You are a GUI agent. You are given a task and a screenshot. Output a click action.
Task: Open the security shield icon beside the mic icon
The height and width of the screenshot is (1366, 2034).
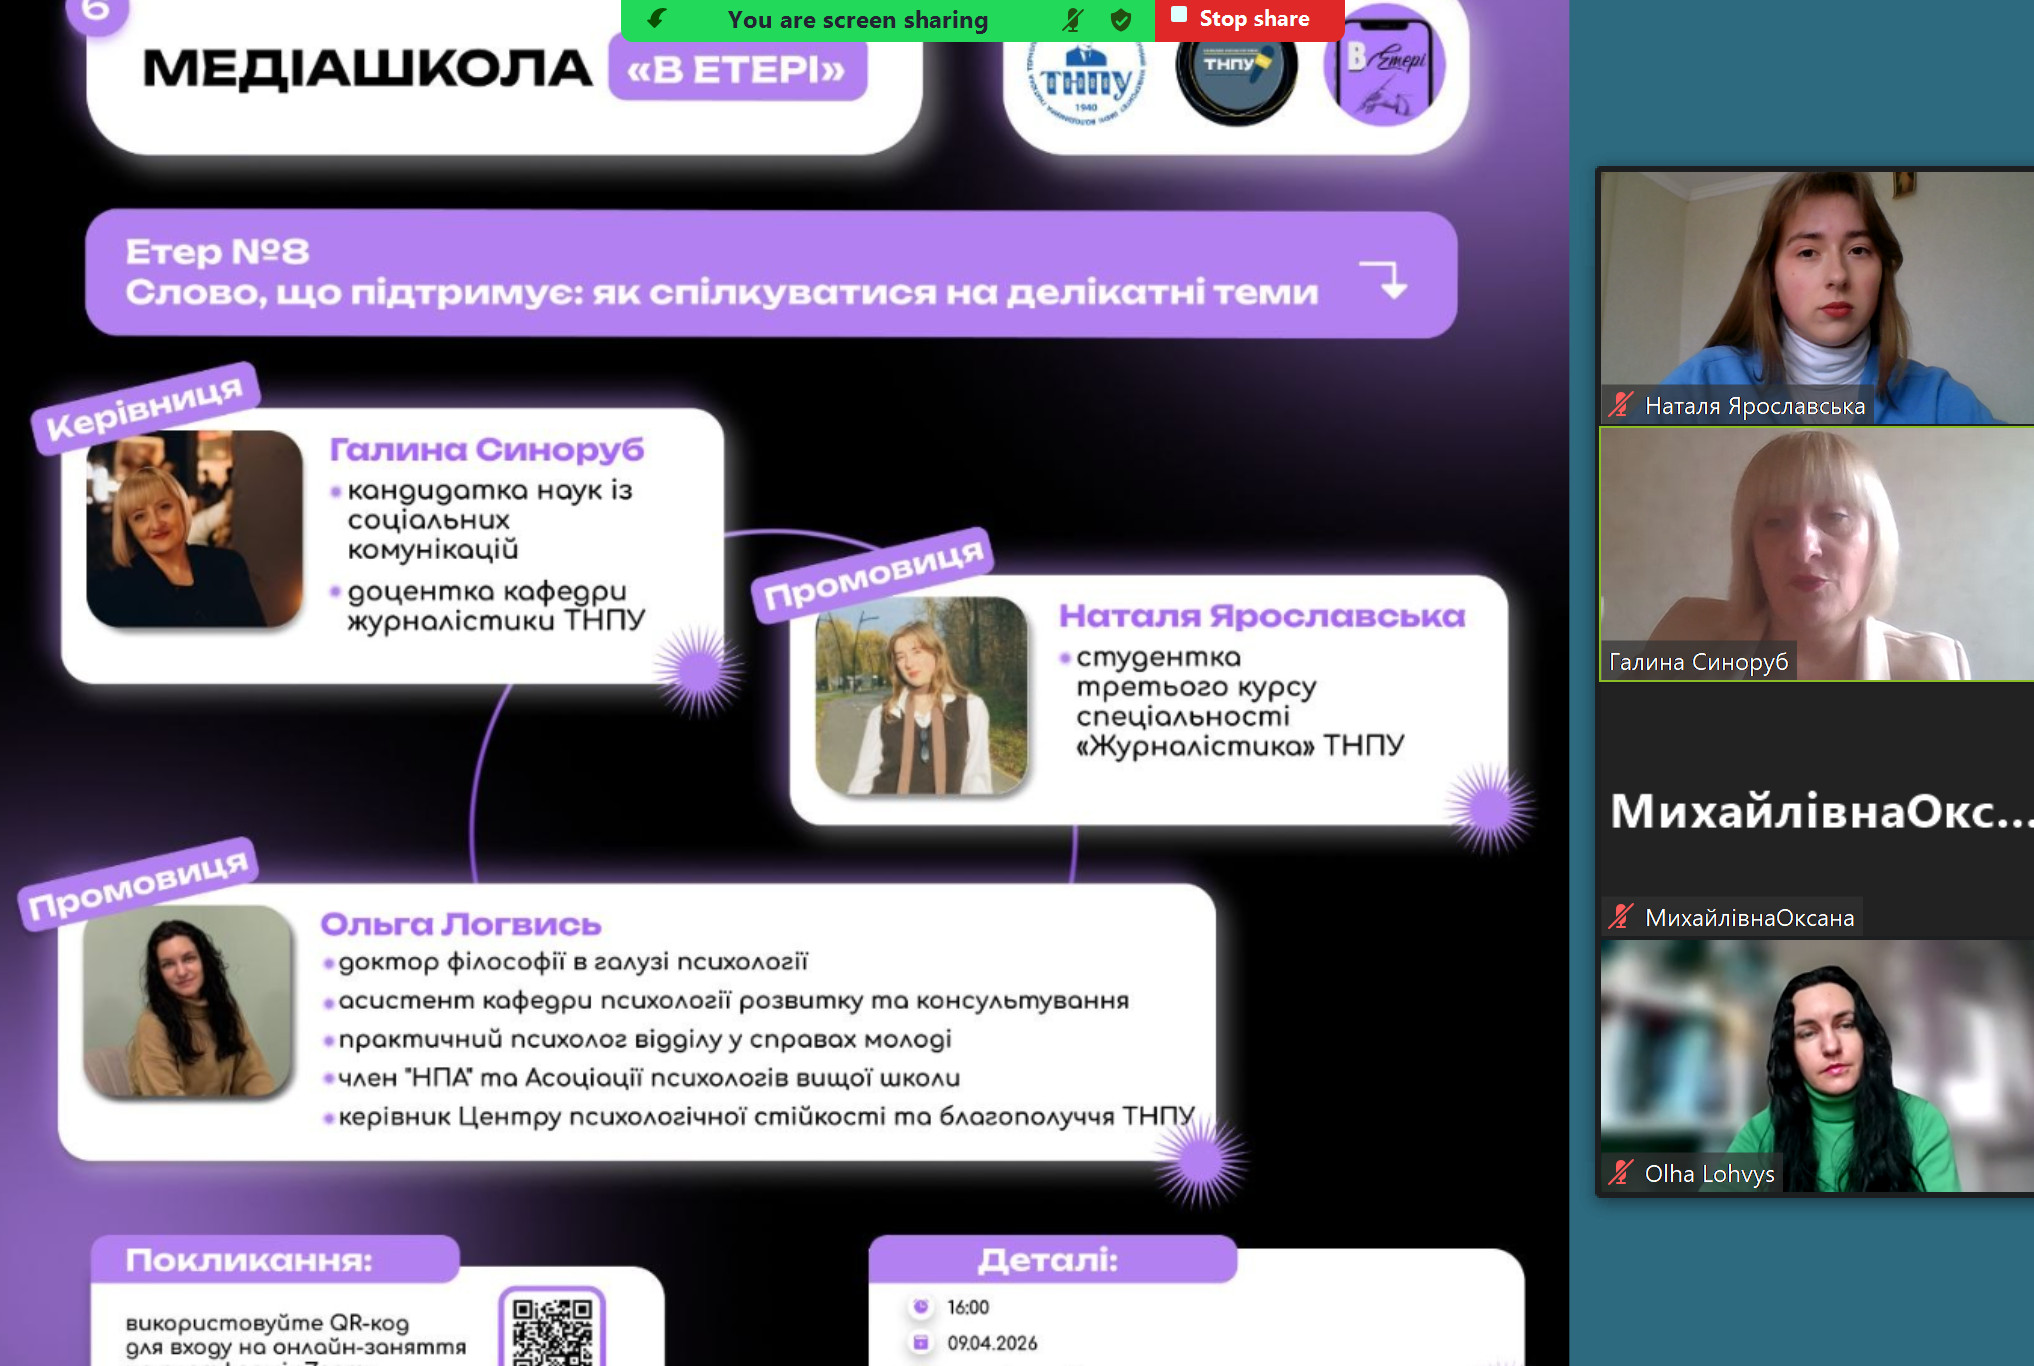coord(1120,19)
